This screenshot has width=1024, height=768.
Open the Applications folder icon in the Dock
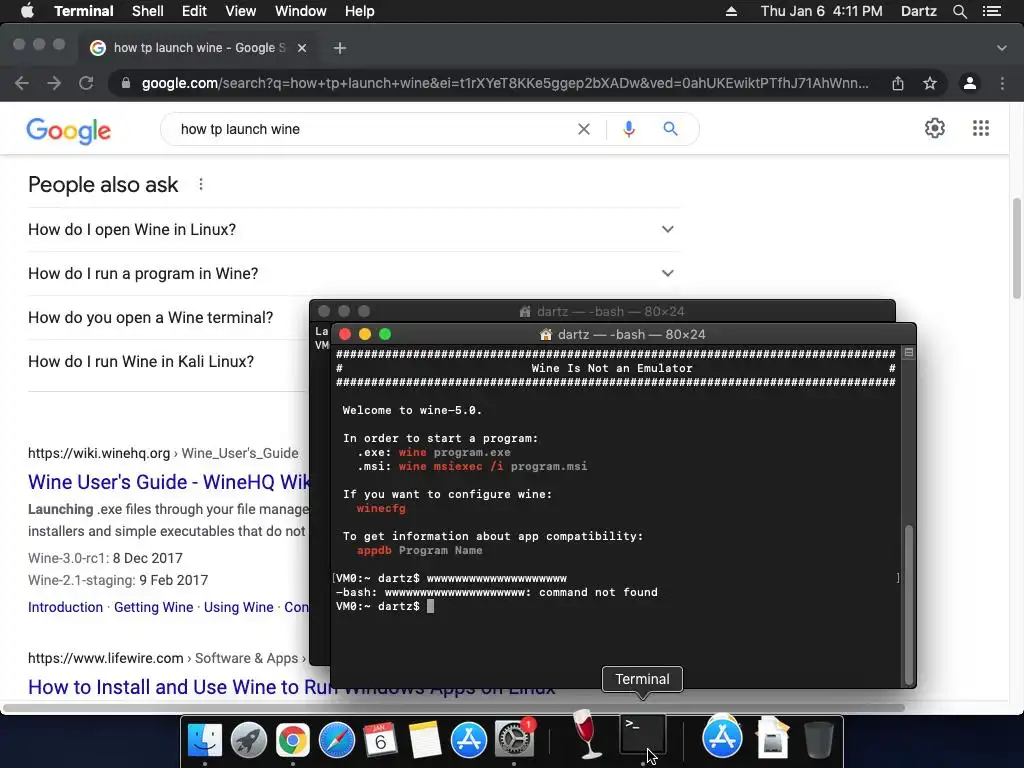pyautogui.click(x=722, y=738)
